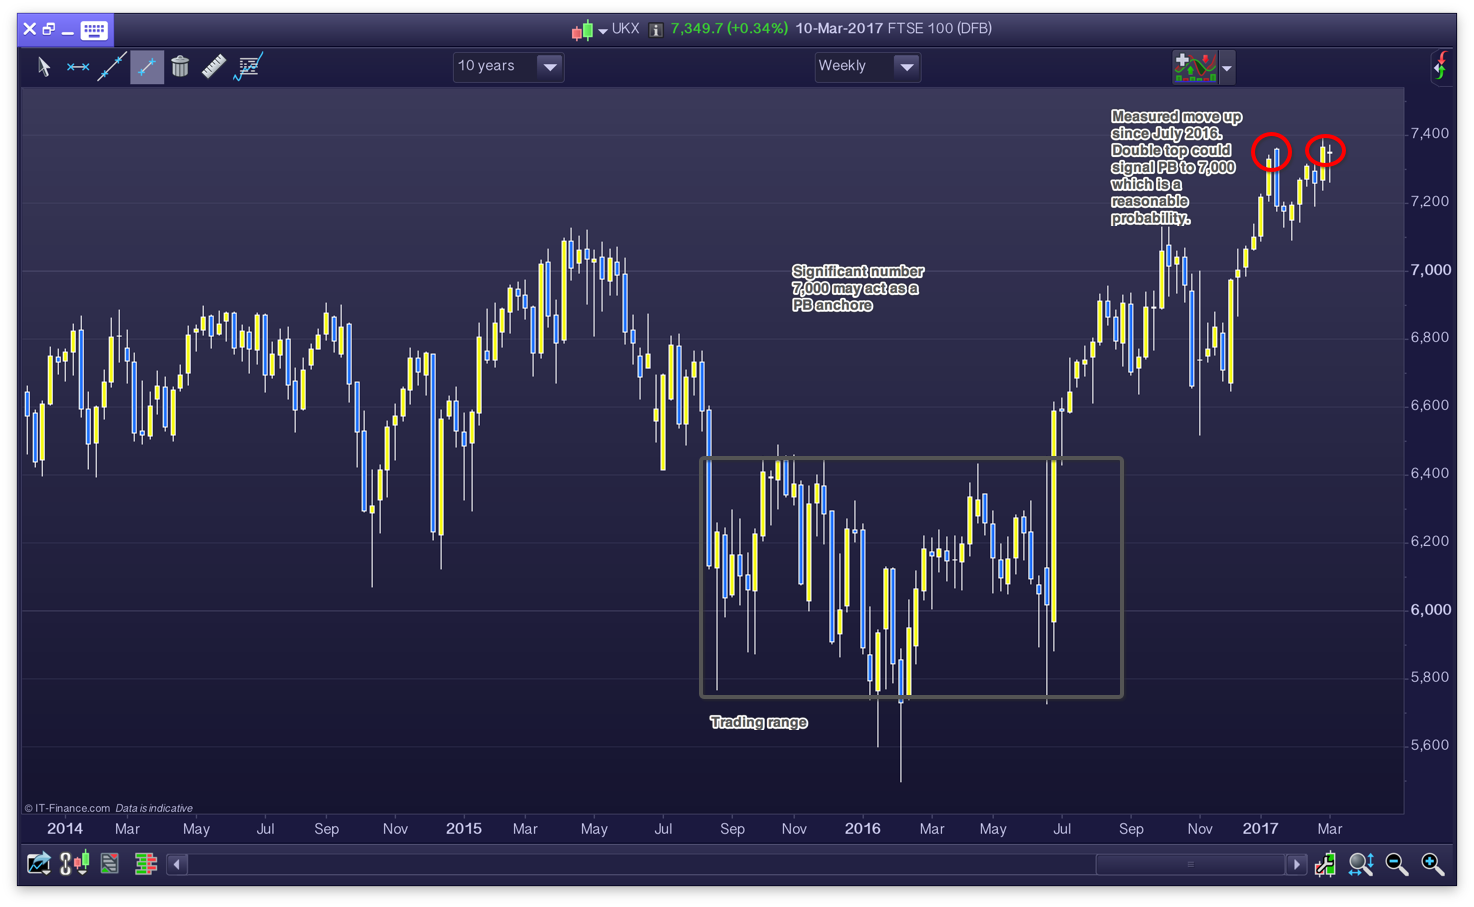Click the horizontal scrollbar thumb
The image size is (1474, 907).
[1190, 864]
